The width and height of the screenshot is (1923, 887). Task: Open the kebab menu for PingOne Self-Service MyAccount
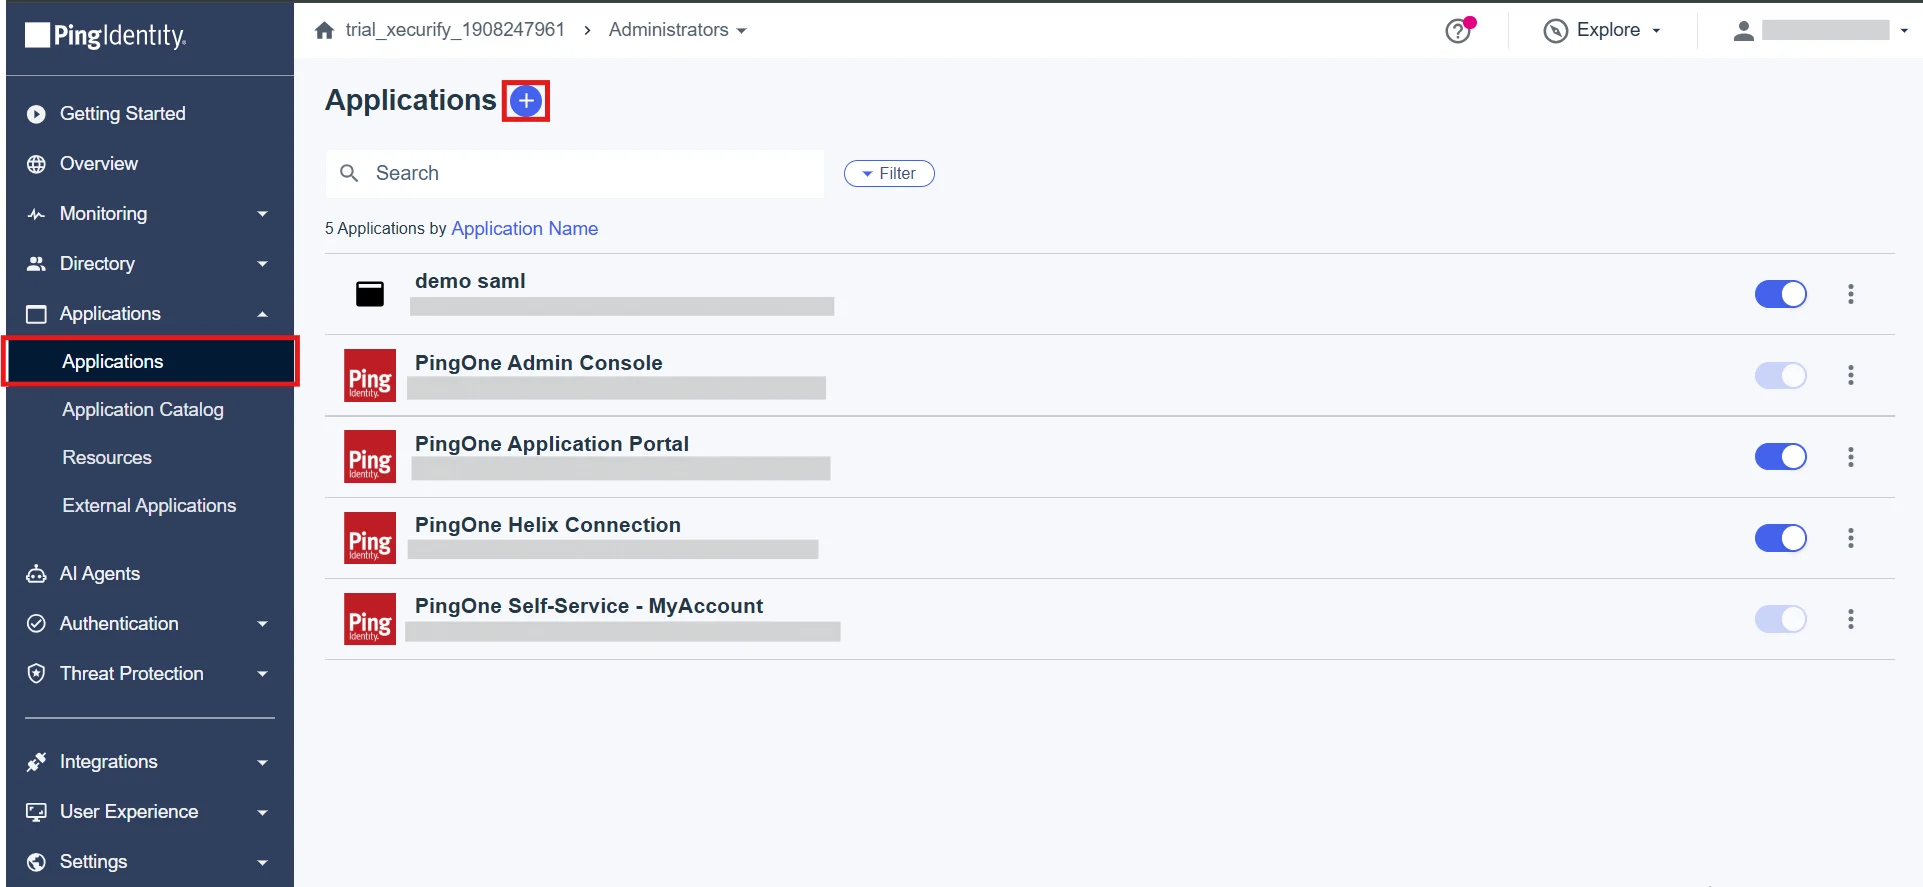tap(1850, 619)
